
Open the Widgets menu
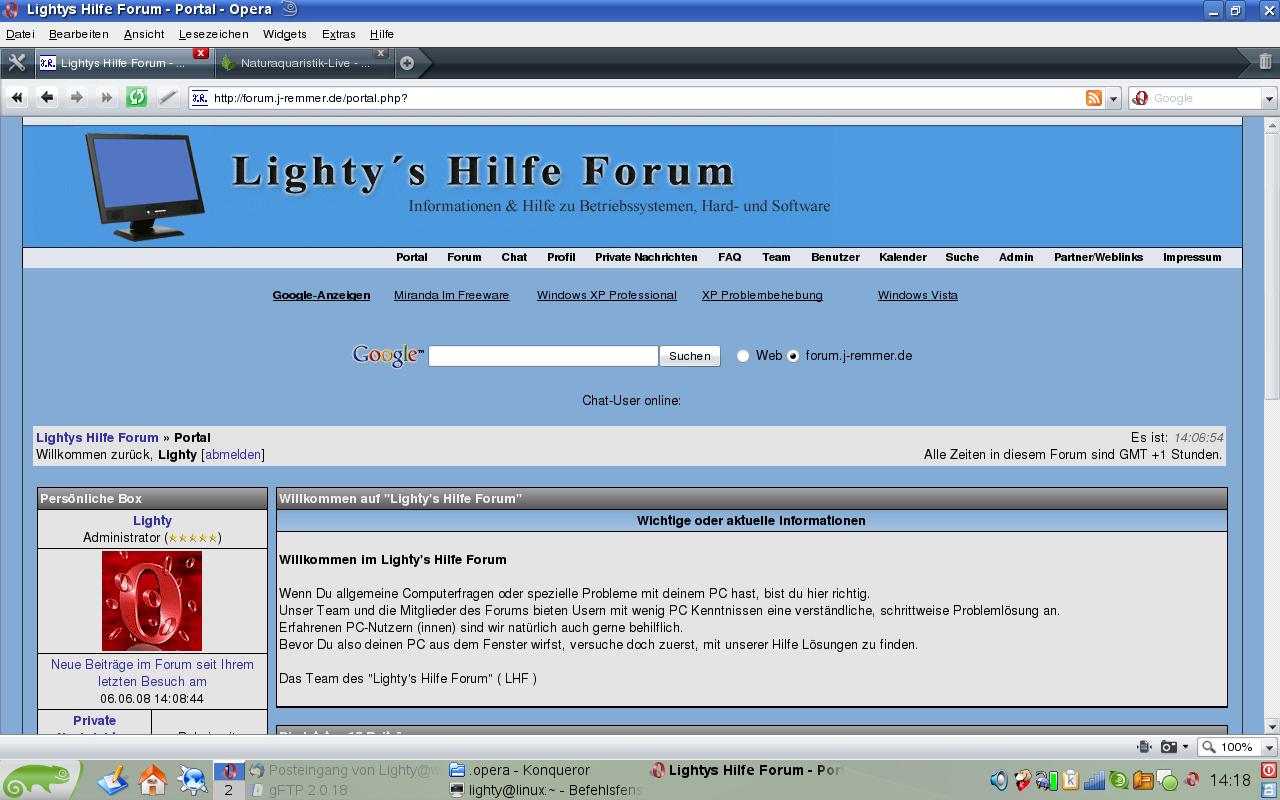285,34
